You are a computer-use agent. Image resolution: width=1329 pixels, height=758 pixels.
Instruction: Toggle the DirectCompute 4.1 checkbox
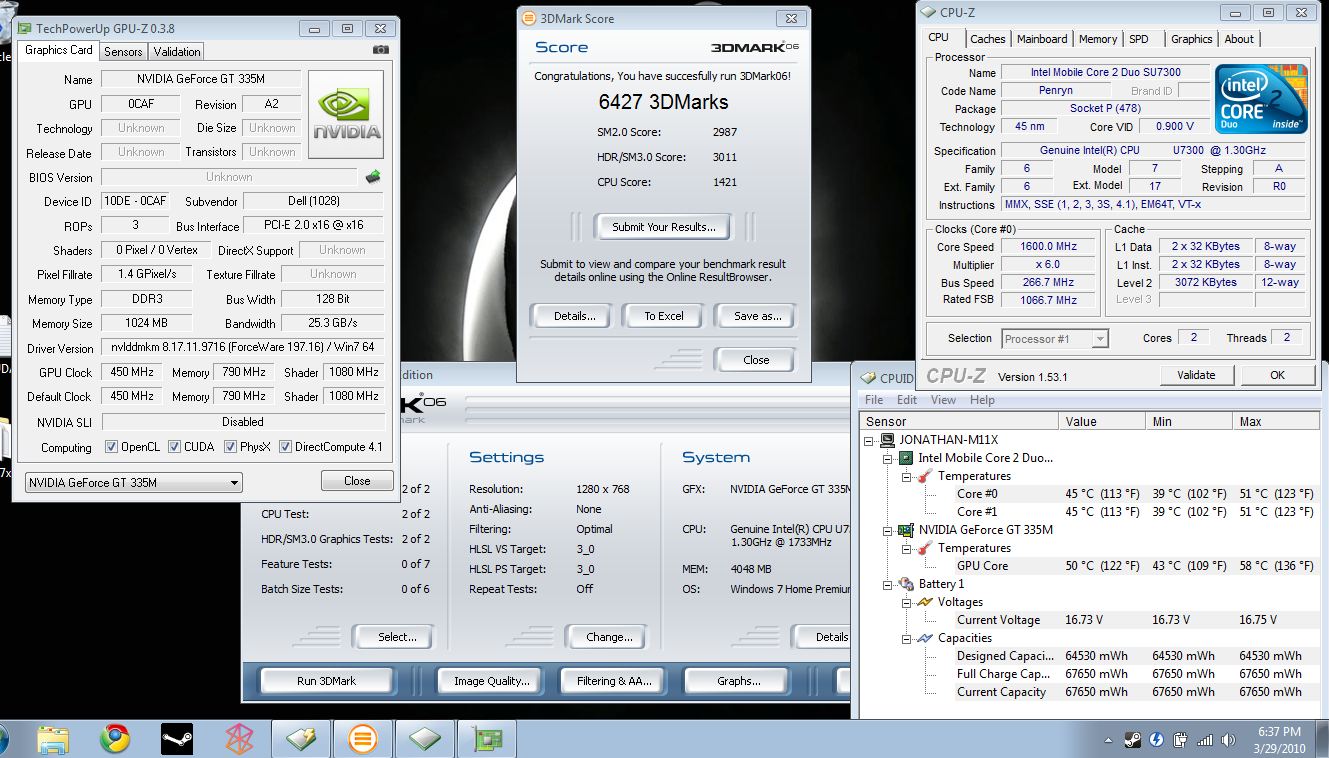click(x=285, y=447)
